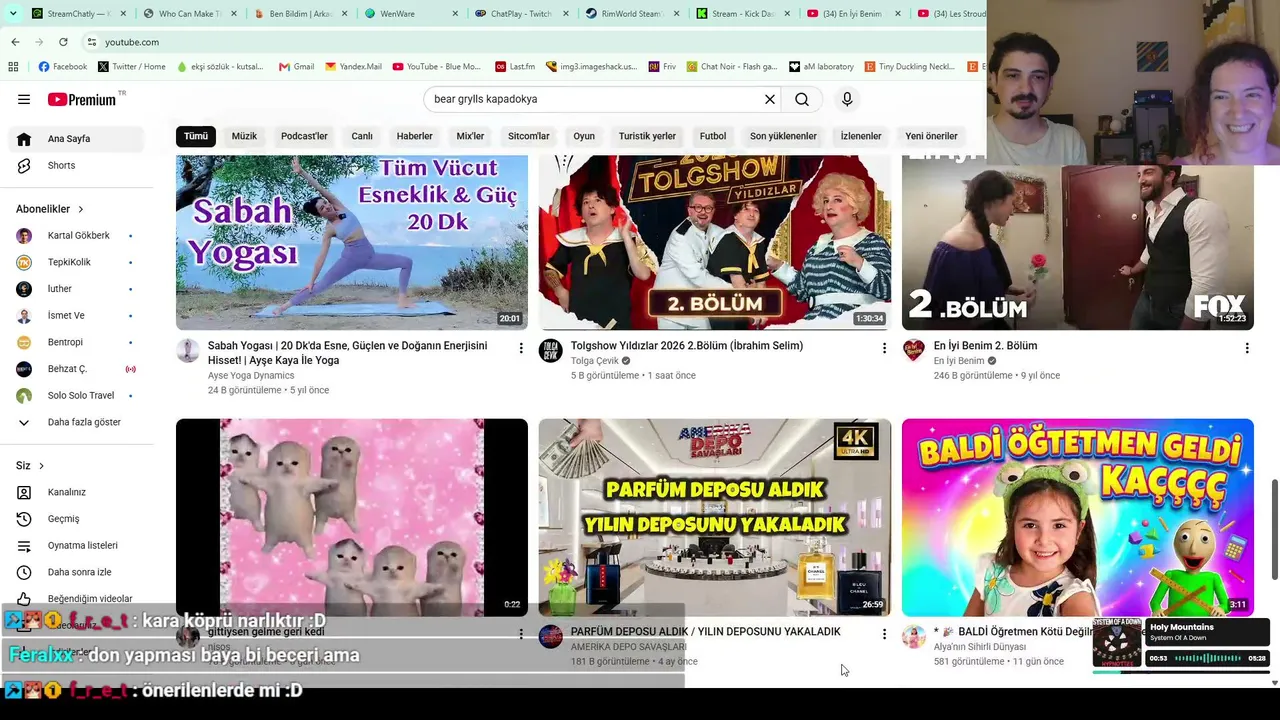Open the browser apps grid in the bookmarks bar
The width and height of the screenshot is (1280, 720).
click(x=13, y=67)
